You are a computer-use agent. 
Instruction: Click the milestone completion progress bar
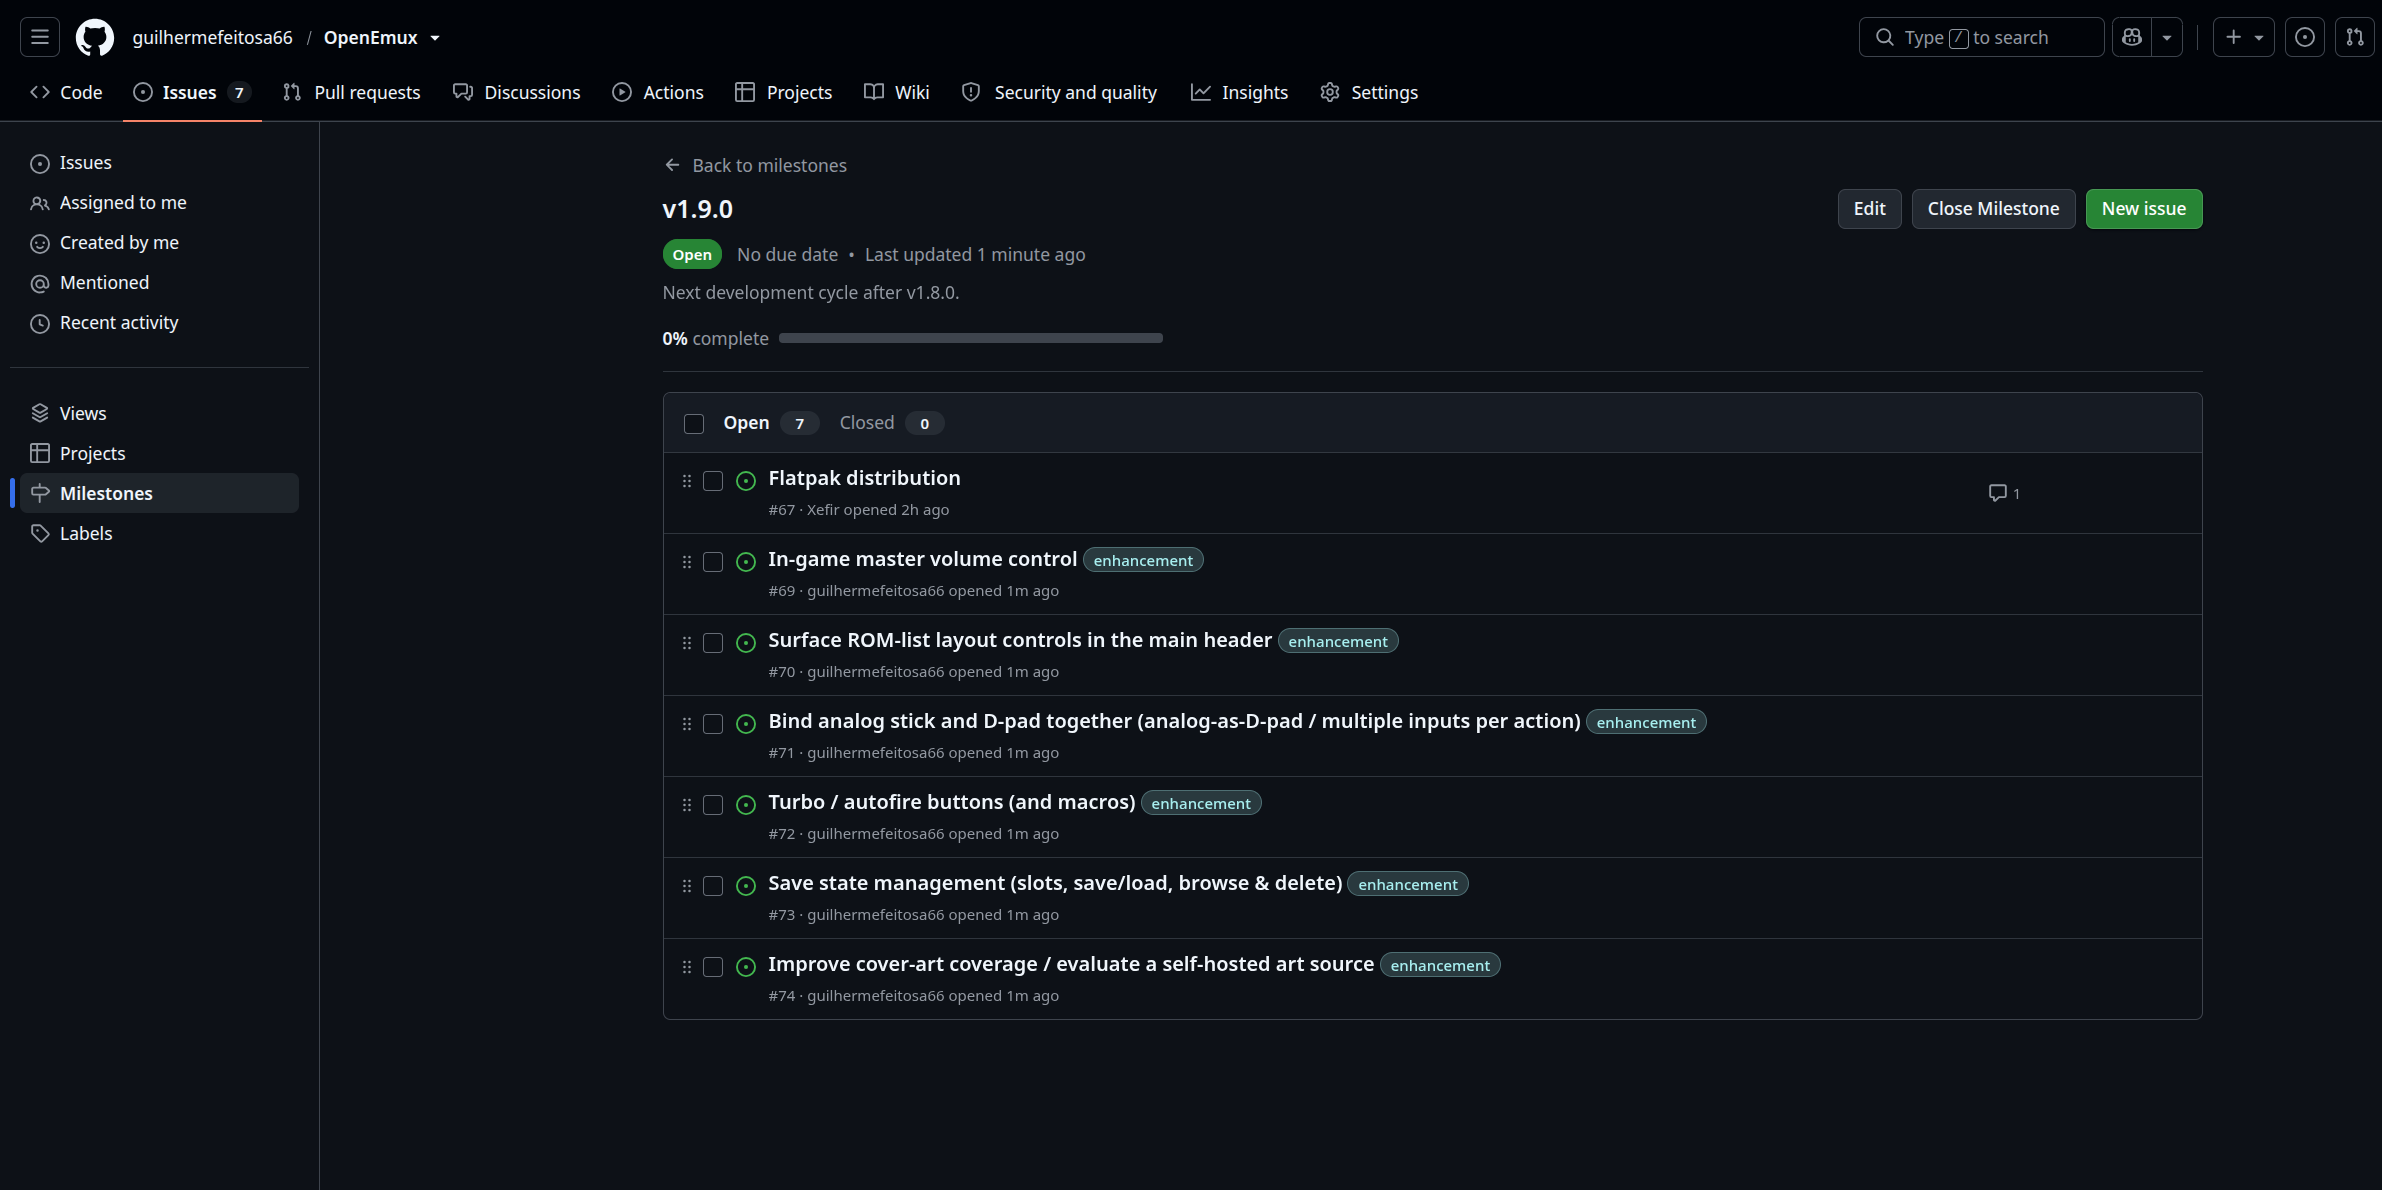(x=970, y=338)
